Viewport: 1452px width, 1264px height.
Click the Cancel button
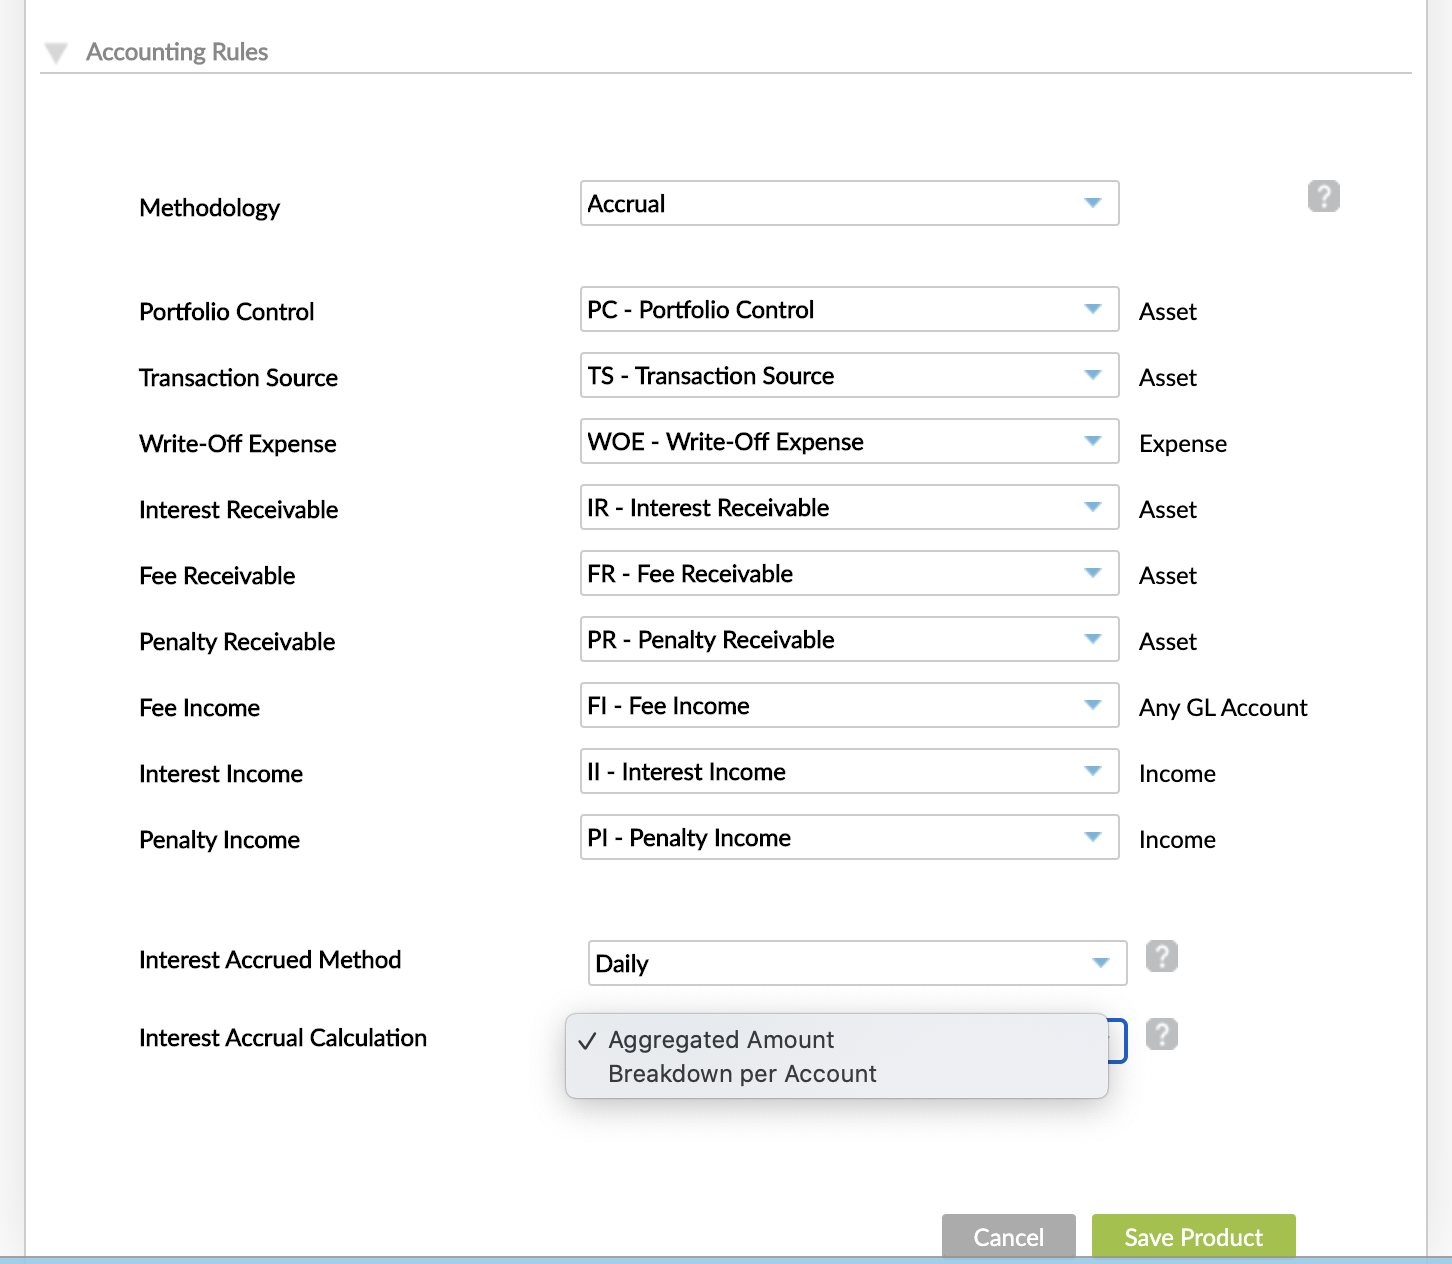[1007, 1237]
